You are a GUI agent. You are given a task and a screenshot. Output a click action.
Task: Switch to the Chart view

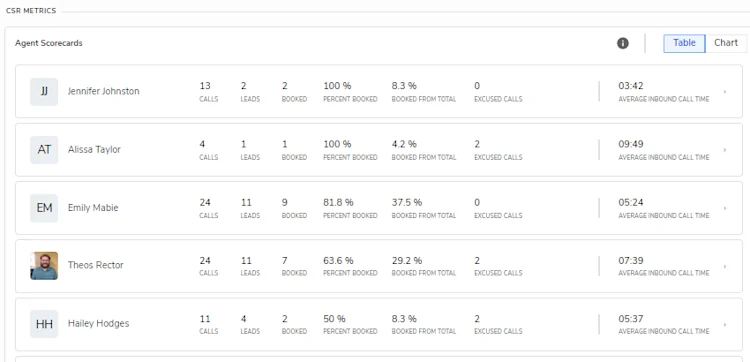tap(726, 43)
